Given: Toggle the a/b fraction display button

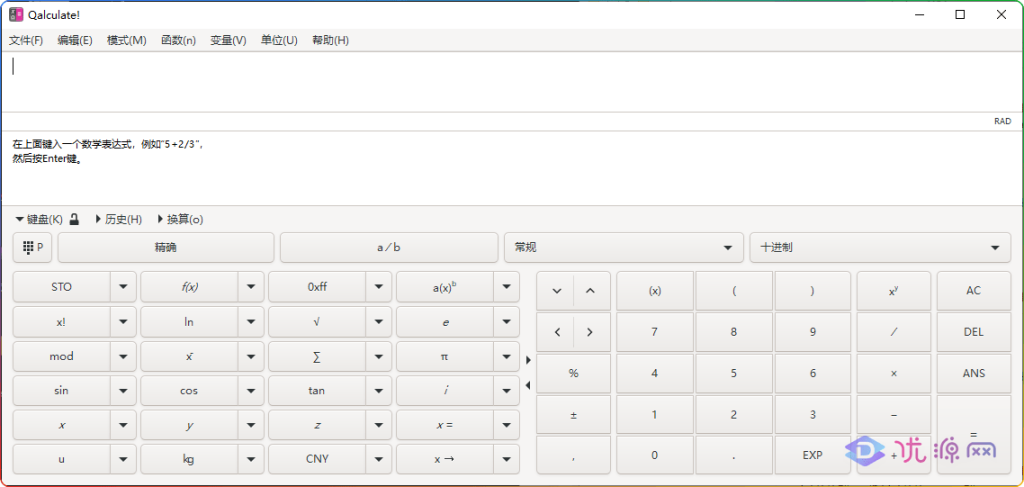Looking at the screenshot, I should click(x=388, y=247).
